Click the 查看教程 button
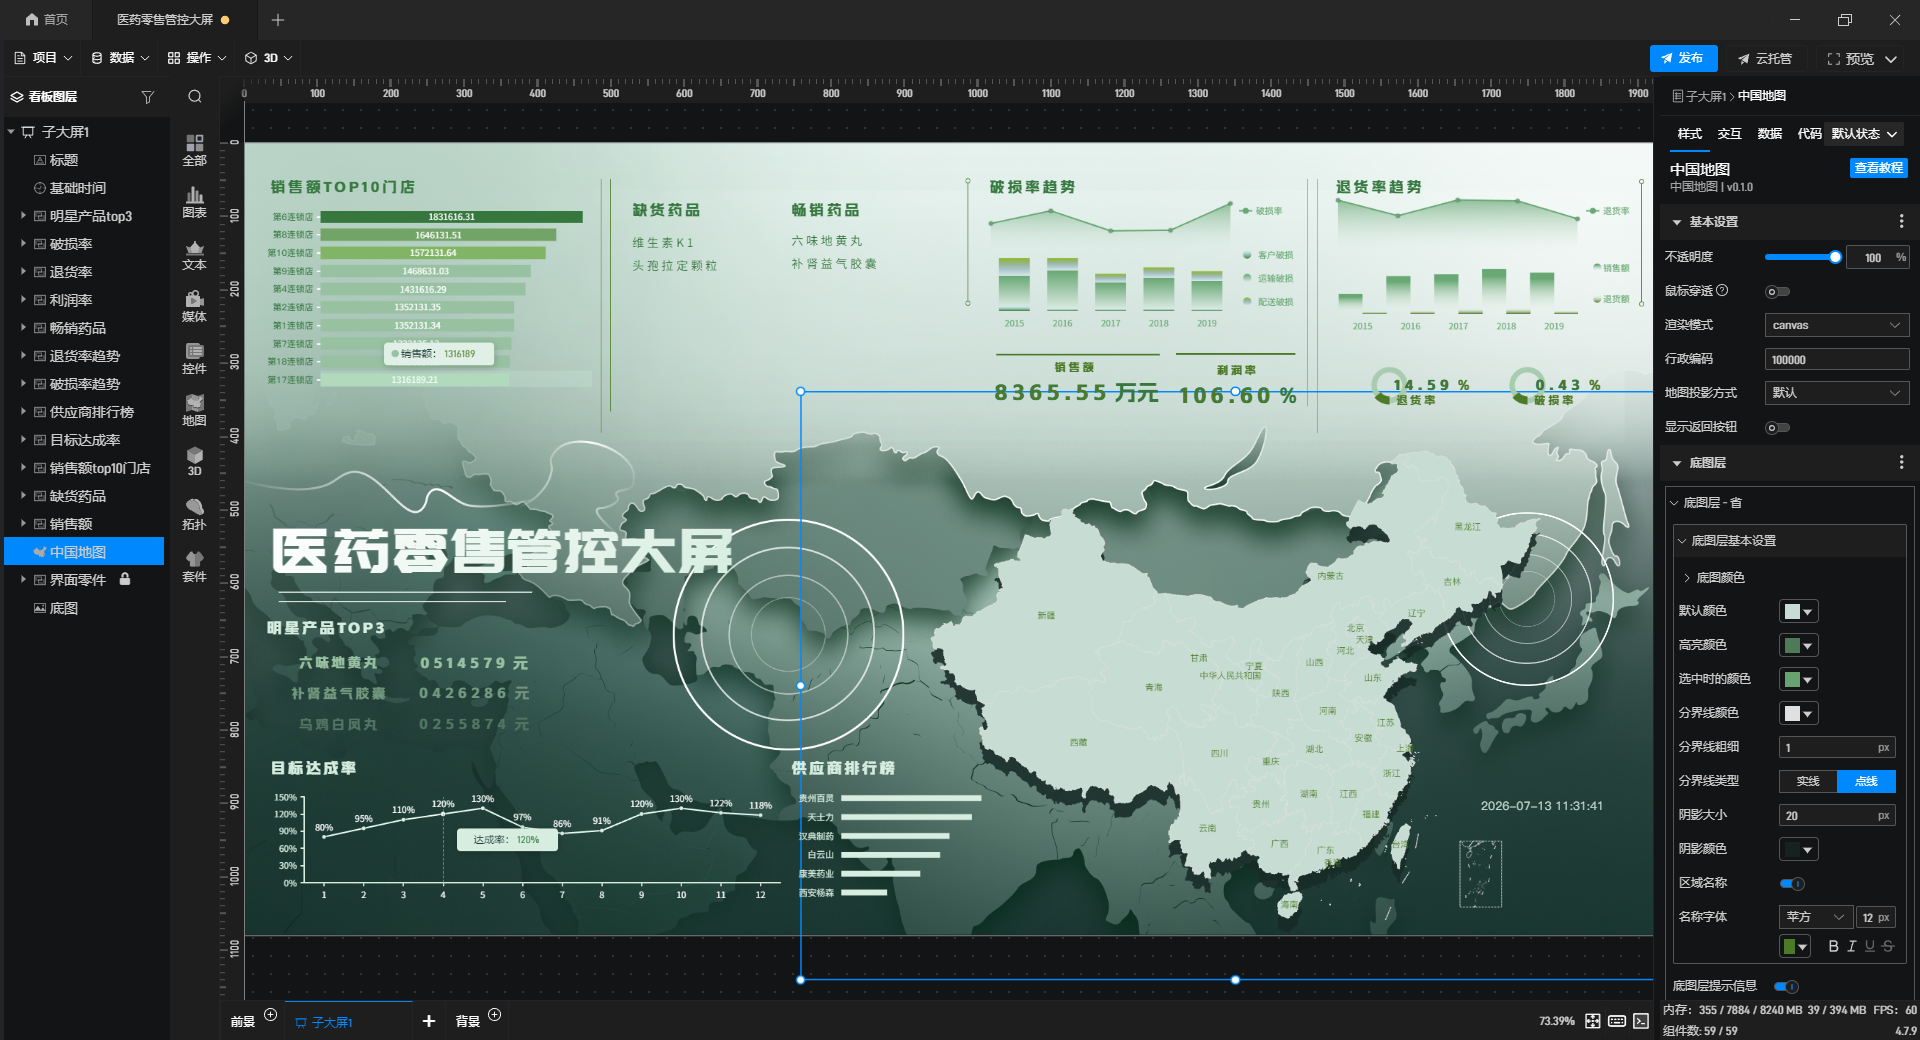This screenshot has height=1040, width=1920. [1878, 168]
